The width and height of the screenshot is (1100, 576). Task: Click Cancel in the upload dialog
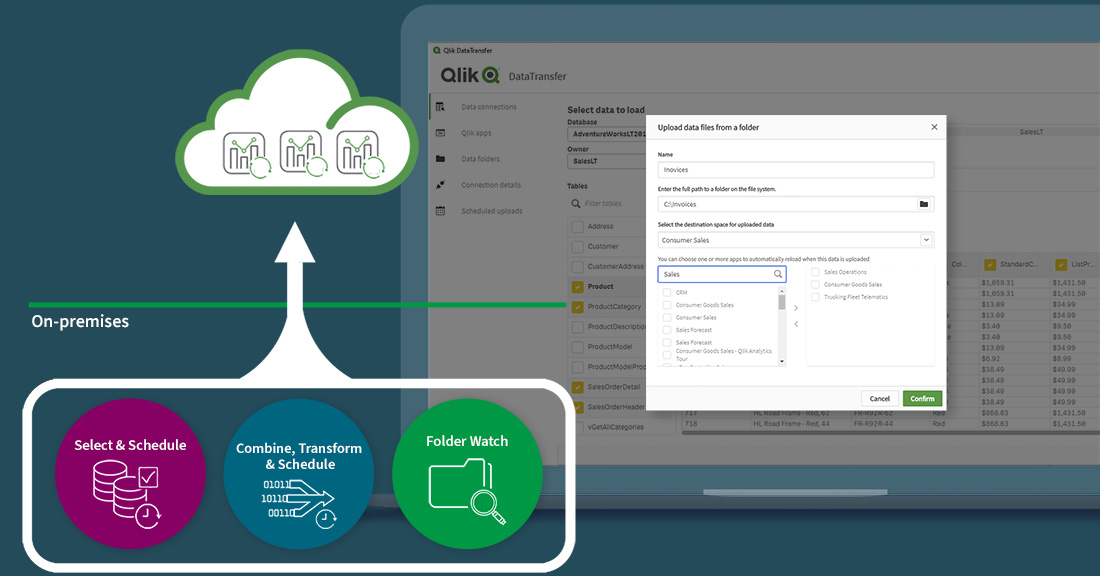[880, 398]
